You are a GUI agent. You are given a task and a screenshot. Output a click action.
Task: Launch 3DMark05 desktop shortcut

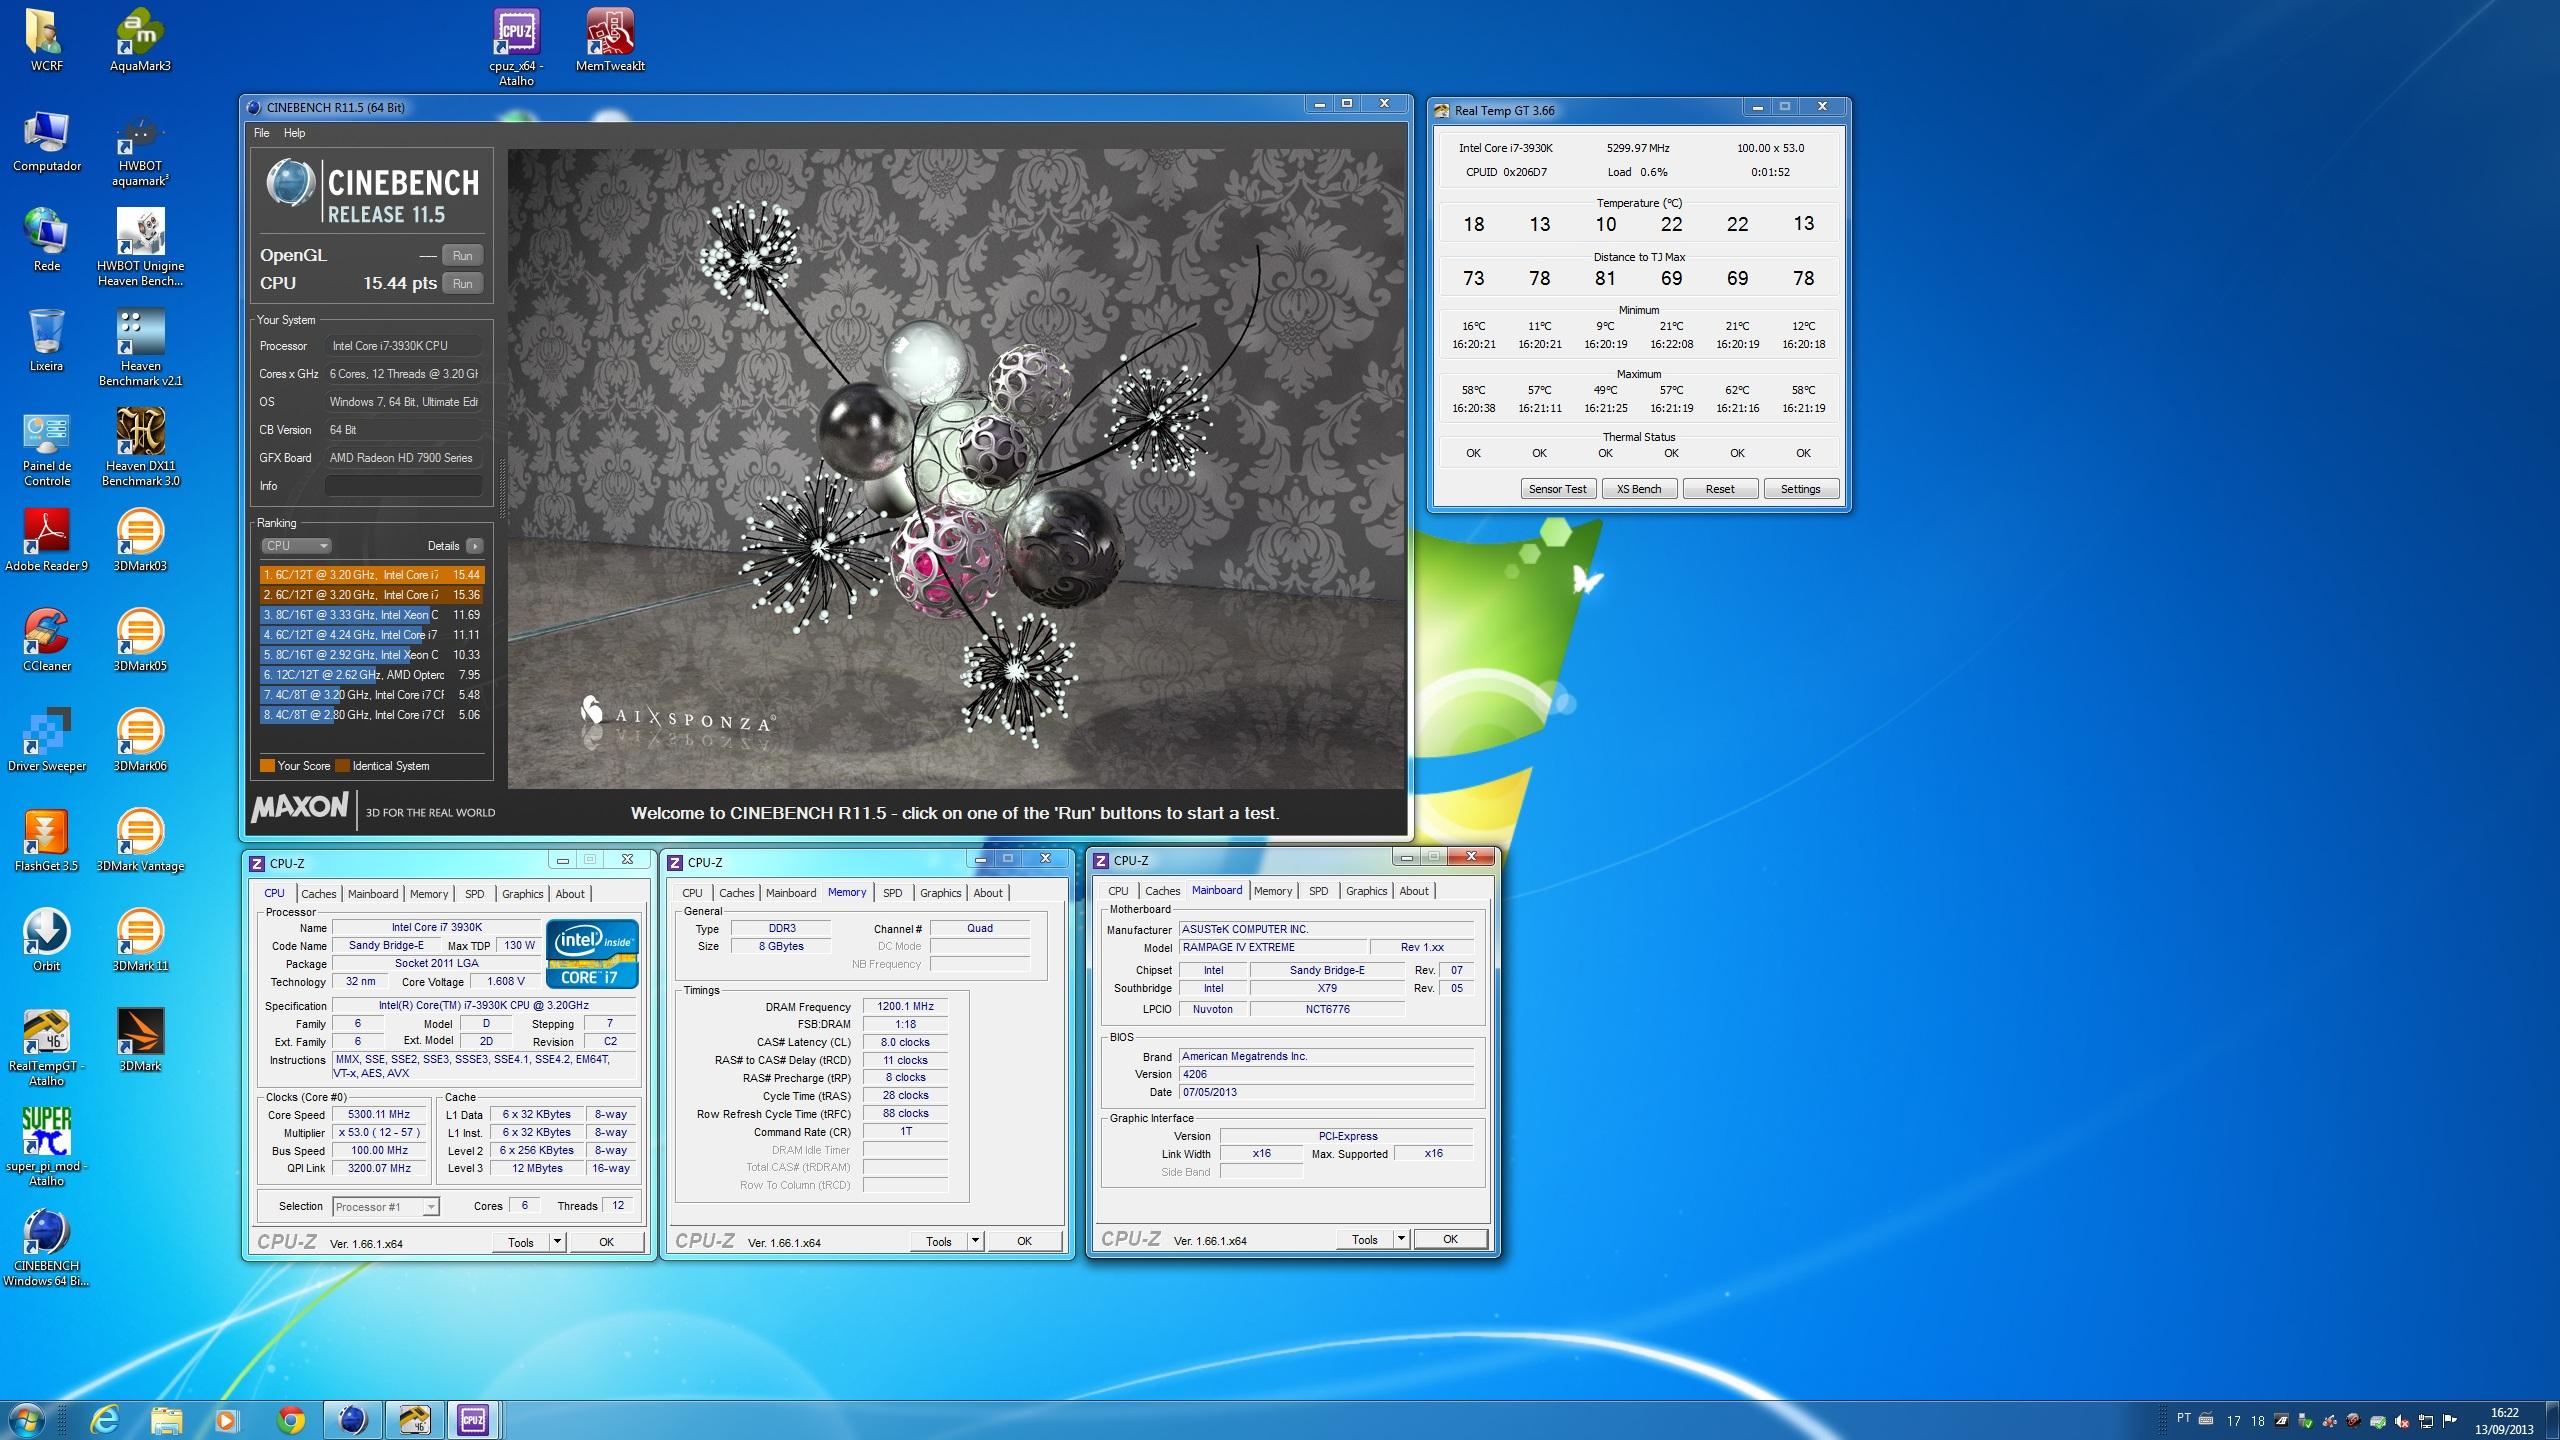(140, 640)
